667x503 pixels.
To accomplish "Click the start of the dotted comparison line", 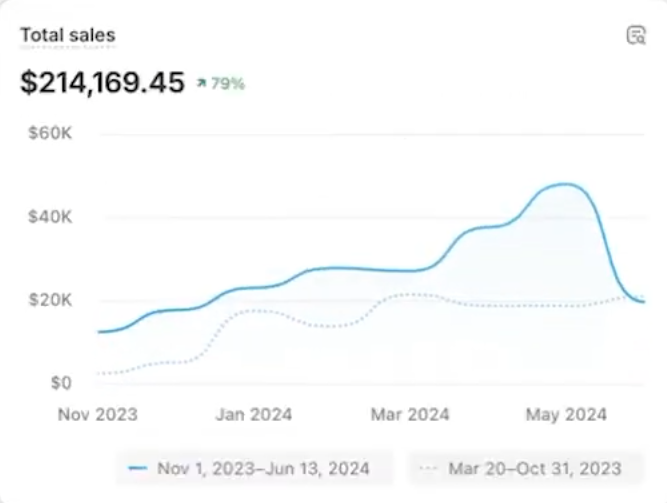I will (98, 373).
